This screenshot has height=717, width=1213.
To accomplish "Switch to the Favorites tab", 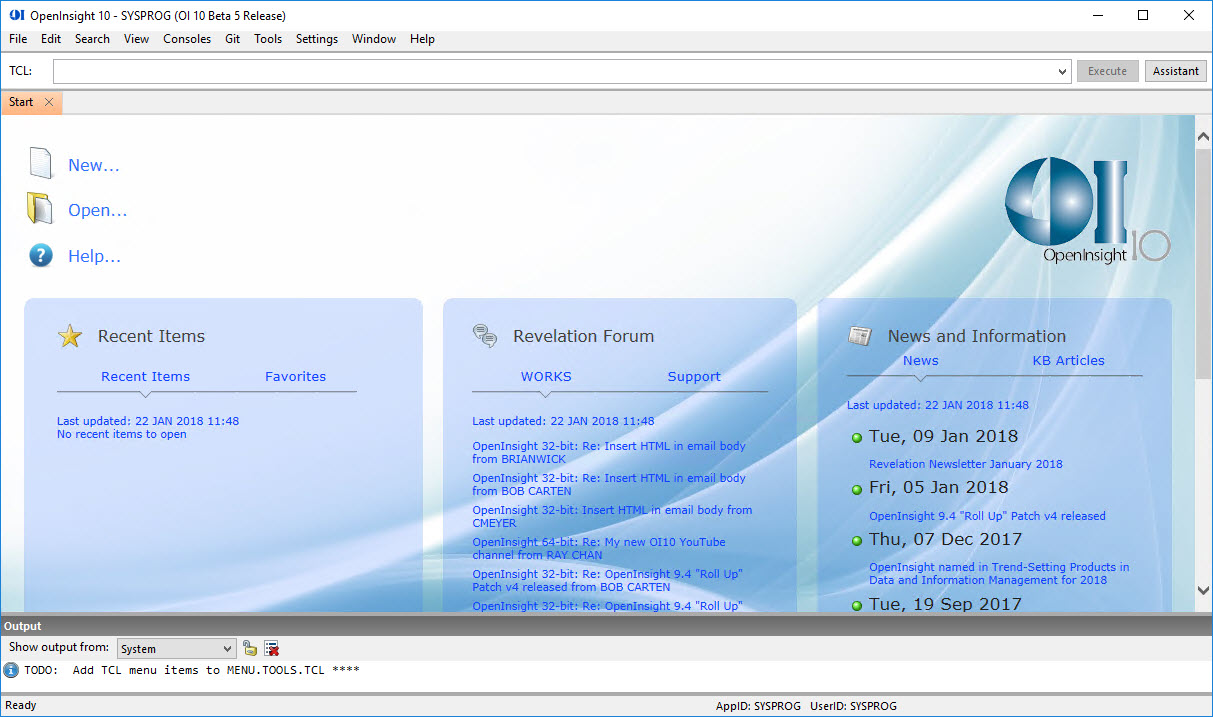I will (295, 377).
